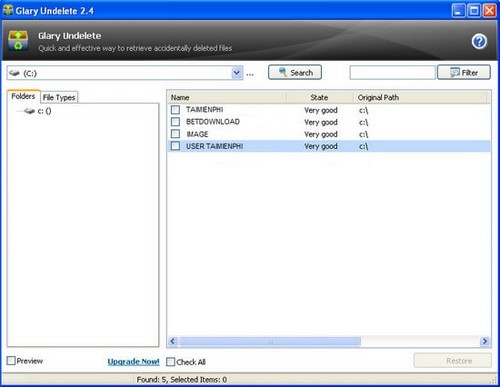The image size is (500, 387).
Task: Click the right arrow of horizontal scrollbar
Action: tap(485, 341)
